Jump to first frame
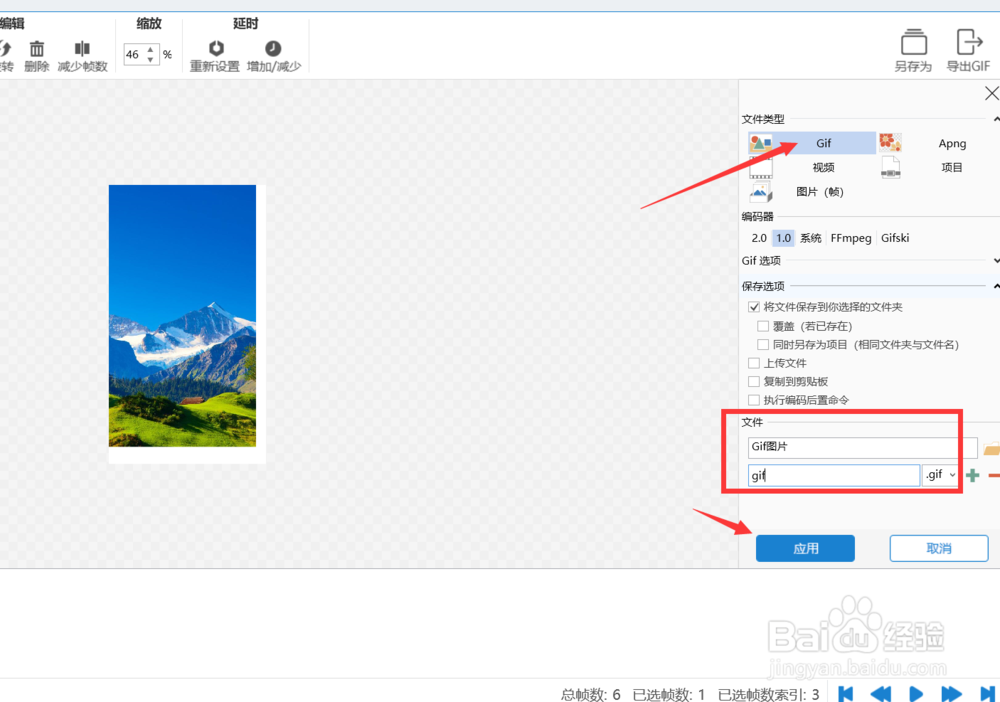This screenshot has width=1000, height=702. coord(846,694)
